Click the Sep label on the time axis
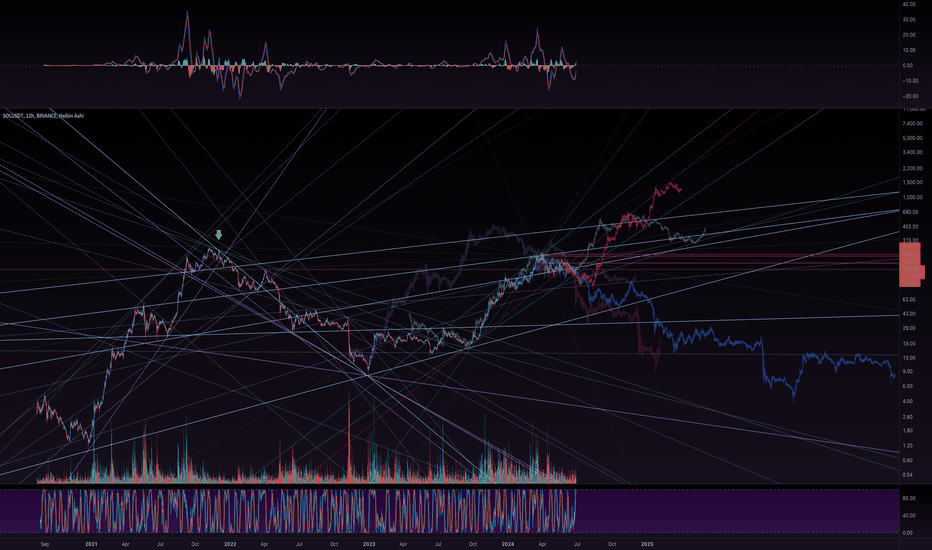The height and width of the screenshot is (550, 932). pos(45,544)
